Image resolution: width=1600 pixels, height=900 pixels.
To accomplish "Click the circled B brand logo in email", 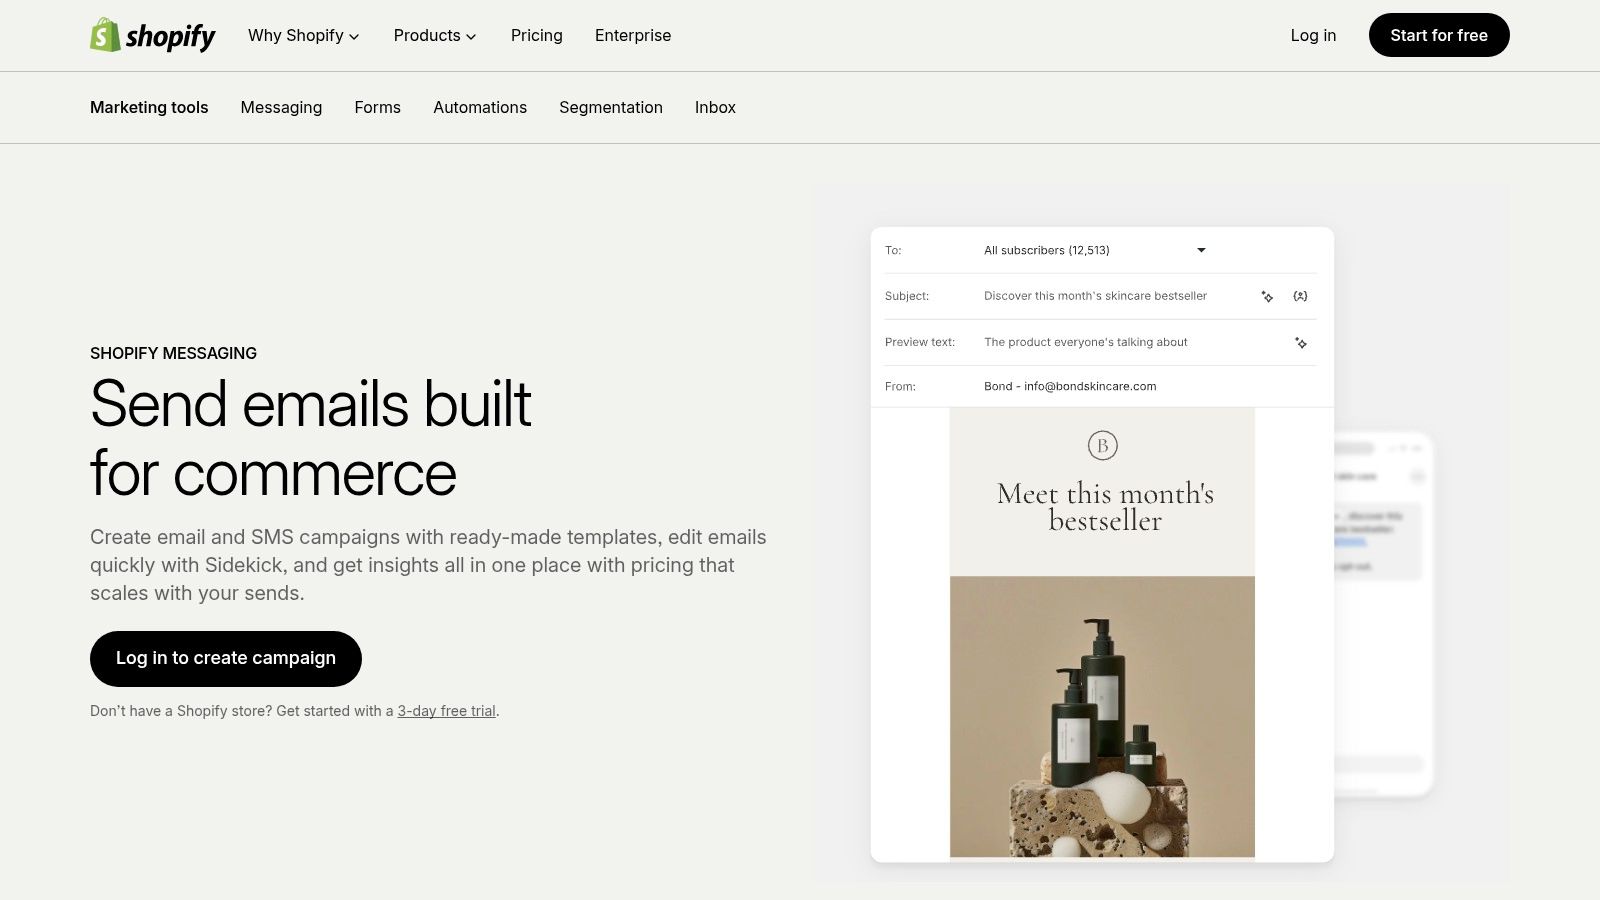I will pyautogui.click(x=1102, y=445).
